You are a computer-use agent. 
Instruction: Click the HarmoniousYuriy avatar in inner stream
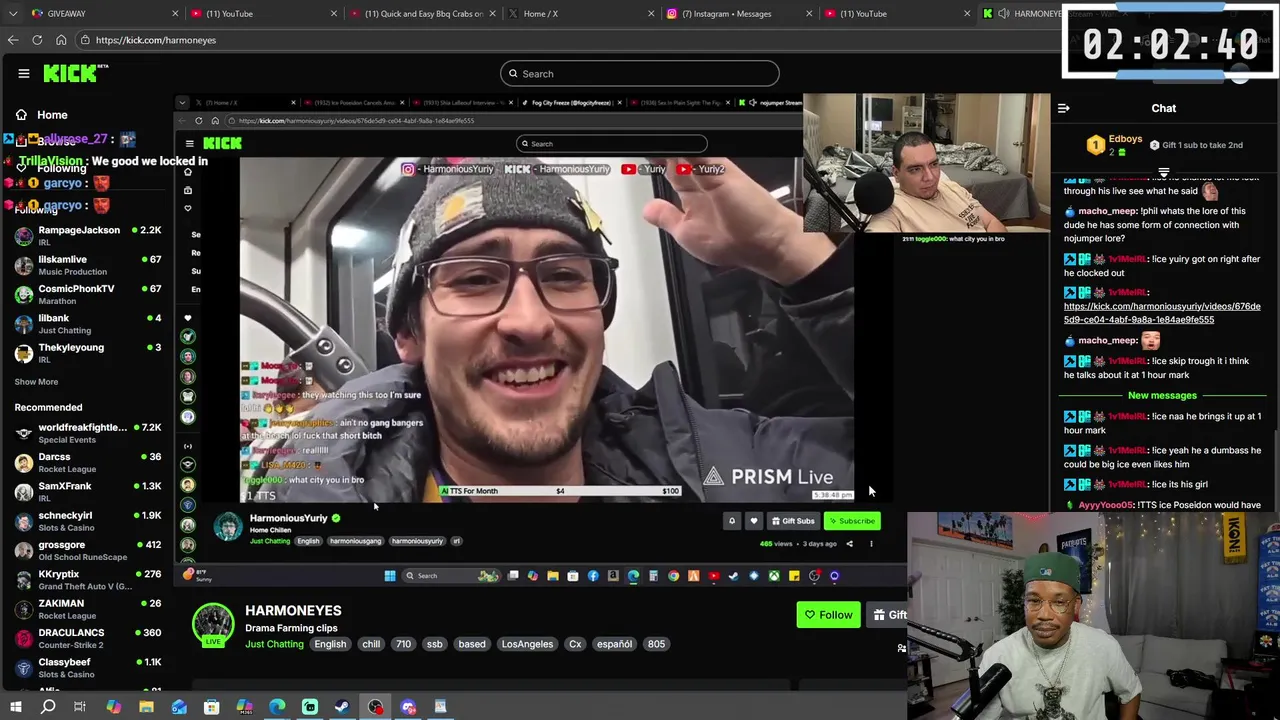click(228, 527)
